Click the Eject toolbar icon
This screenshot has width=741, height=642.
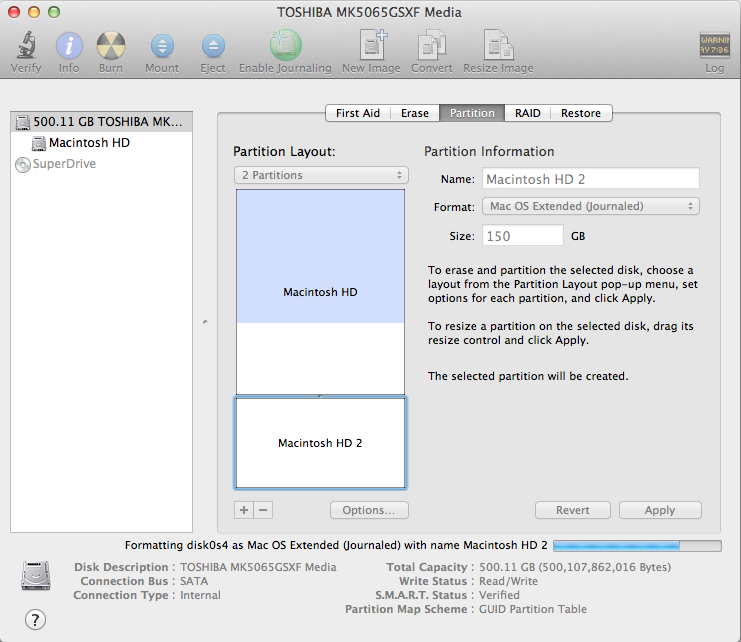[213, 46]
